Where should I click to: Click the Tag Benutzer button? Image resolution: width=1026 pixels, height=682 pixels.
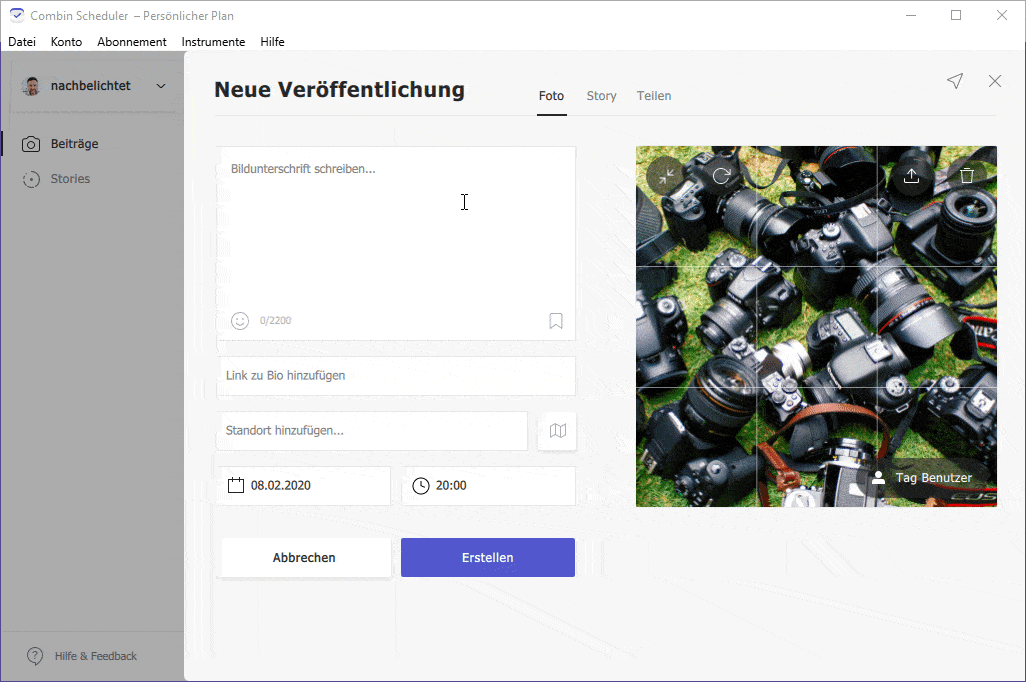point(922,478)
